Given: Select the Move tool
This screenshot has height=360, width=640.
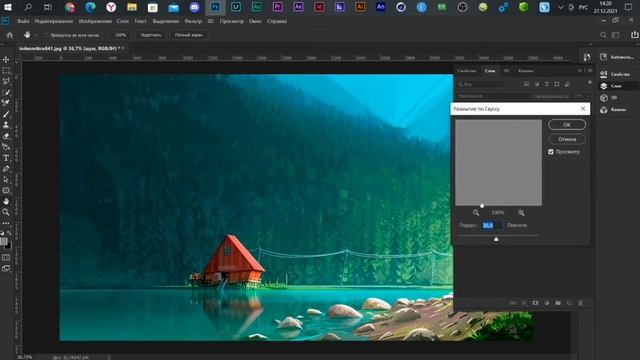Looking at the screenshot, I should [x=6, y=60].
